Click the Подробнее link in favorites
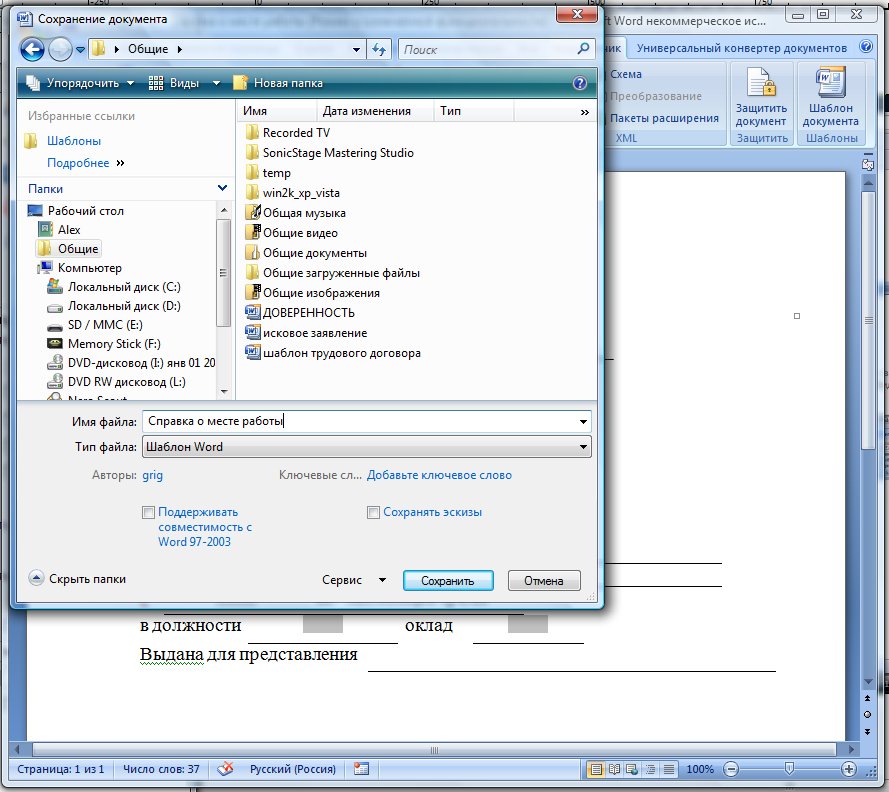This screenshot has height=792, width=889. tap(78, 163)
